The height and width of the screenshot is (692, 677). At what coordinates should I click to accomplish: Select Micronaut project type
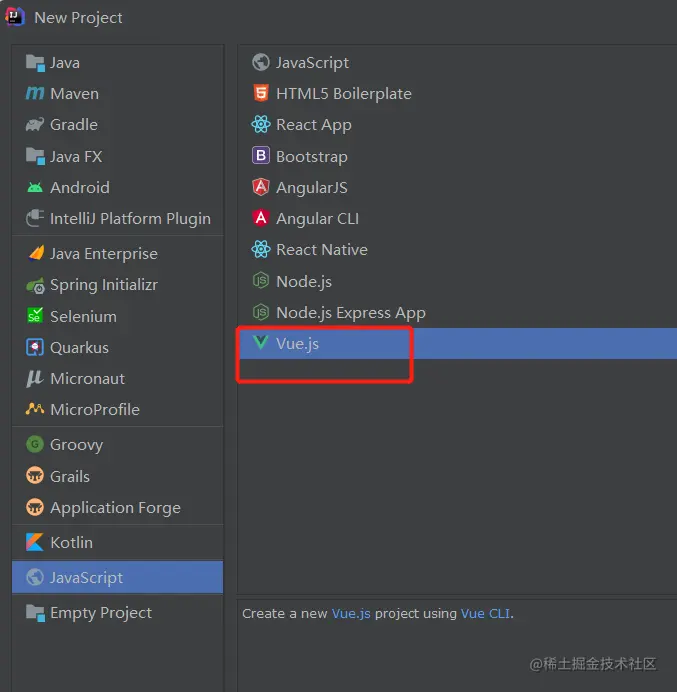pos(117,379)
